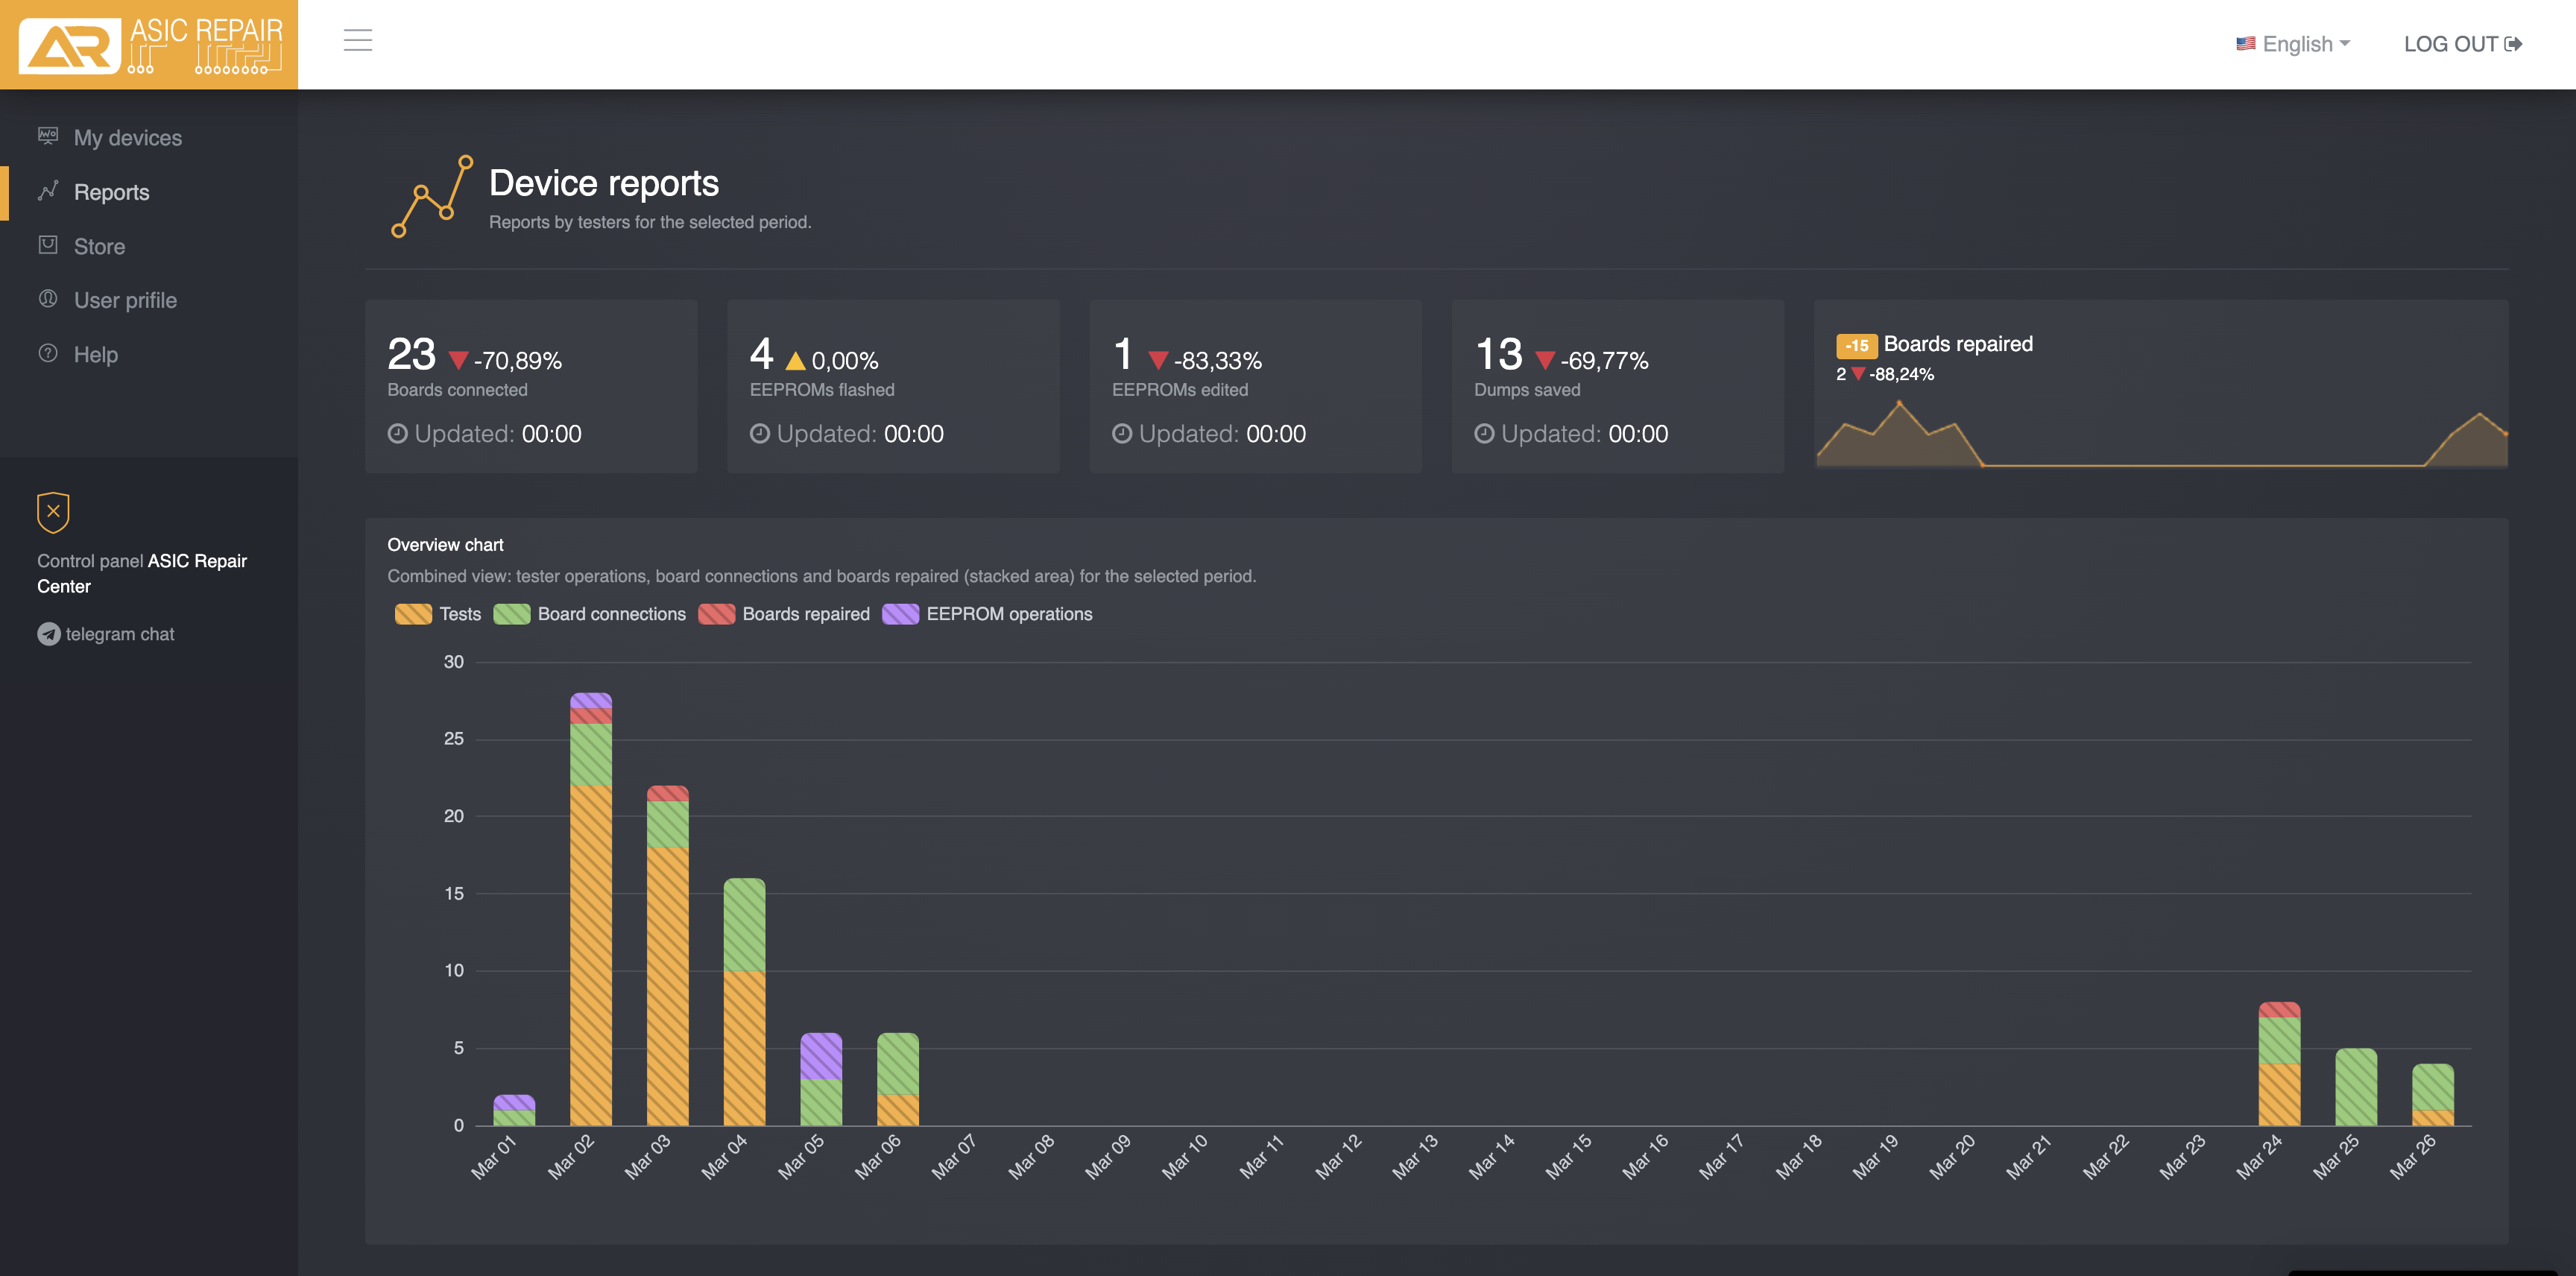Go to the Store page
The width and height of the screenshot is (2576, 1276).
pos(149,246)
